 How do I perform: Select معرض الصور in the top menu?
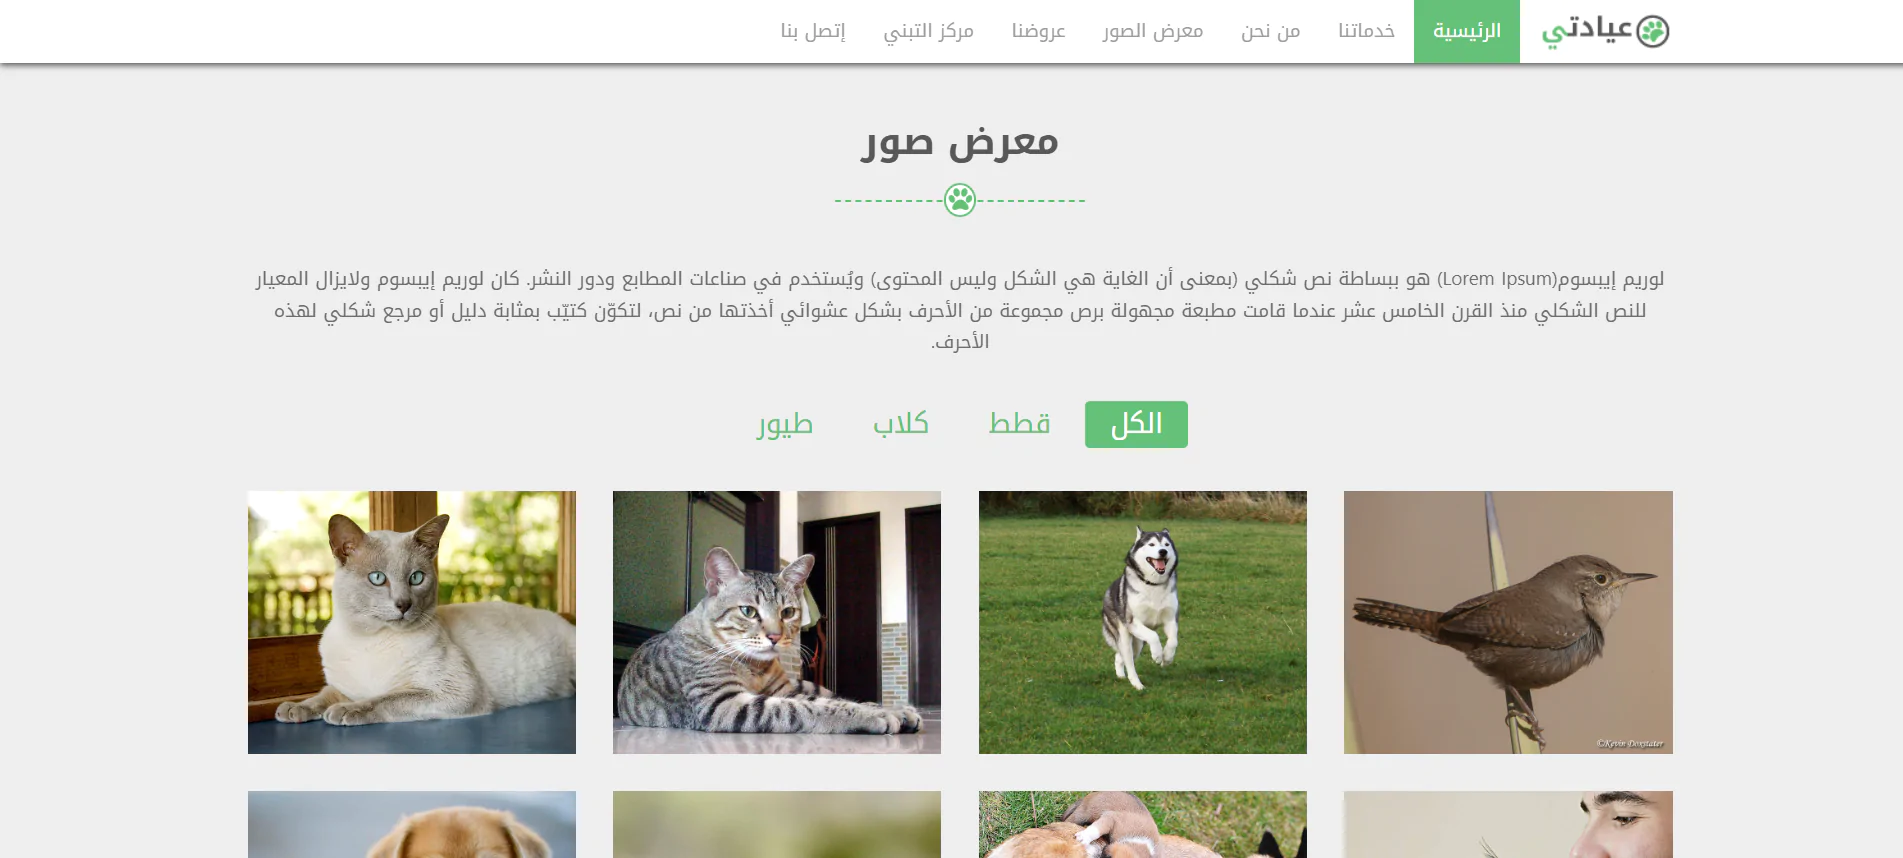point(1153,31)
